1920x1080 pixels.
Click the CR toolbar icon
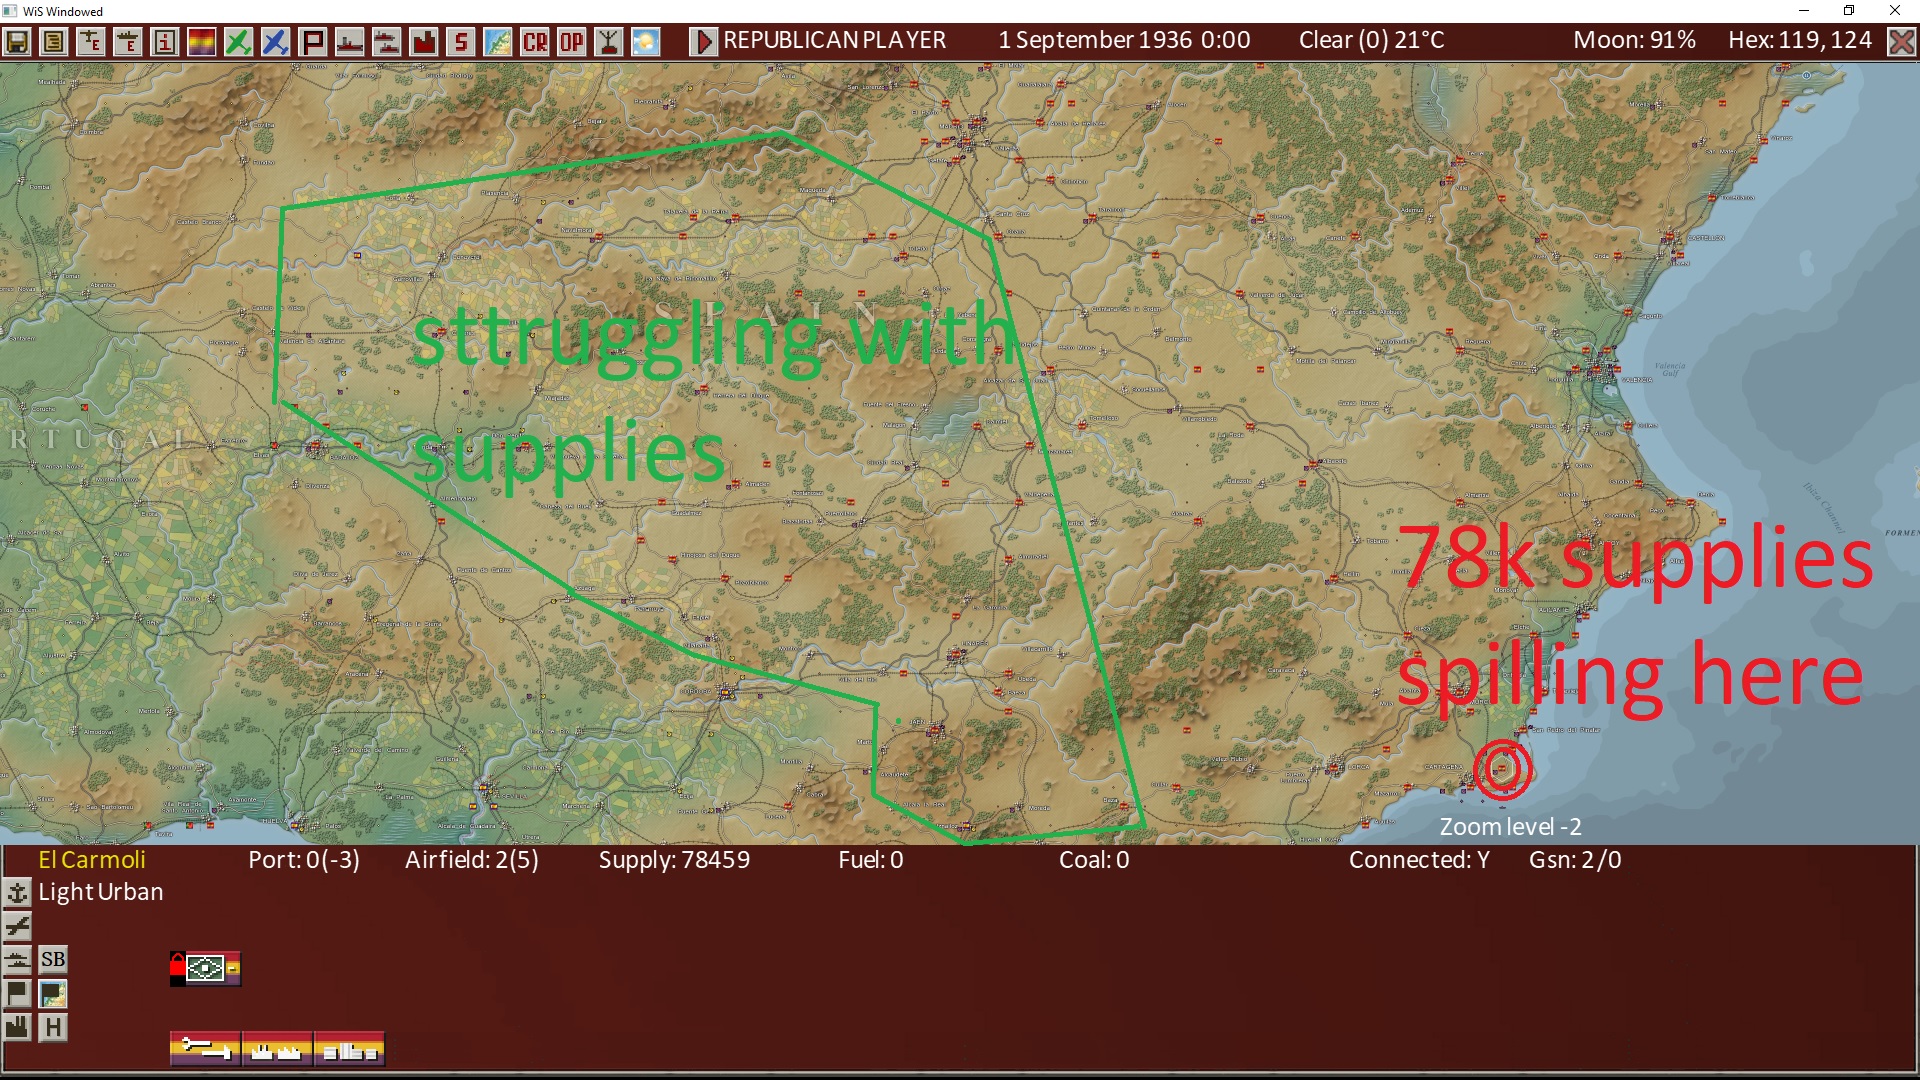(533, 41)
